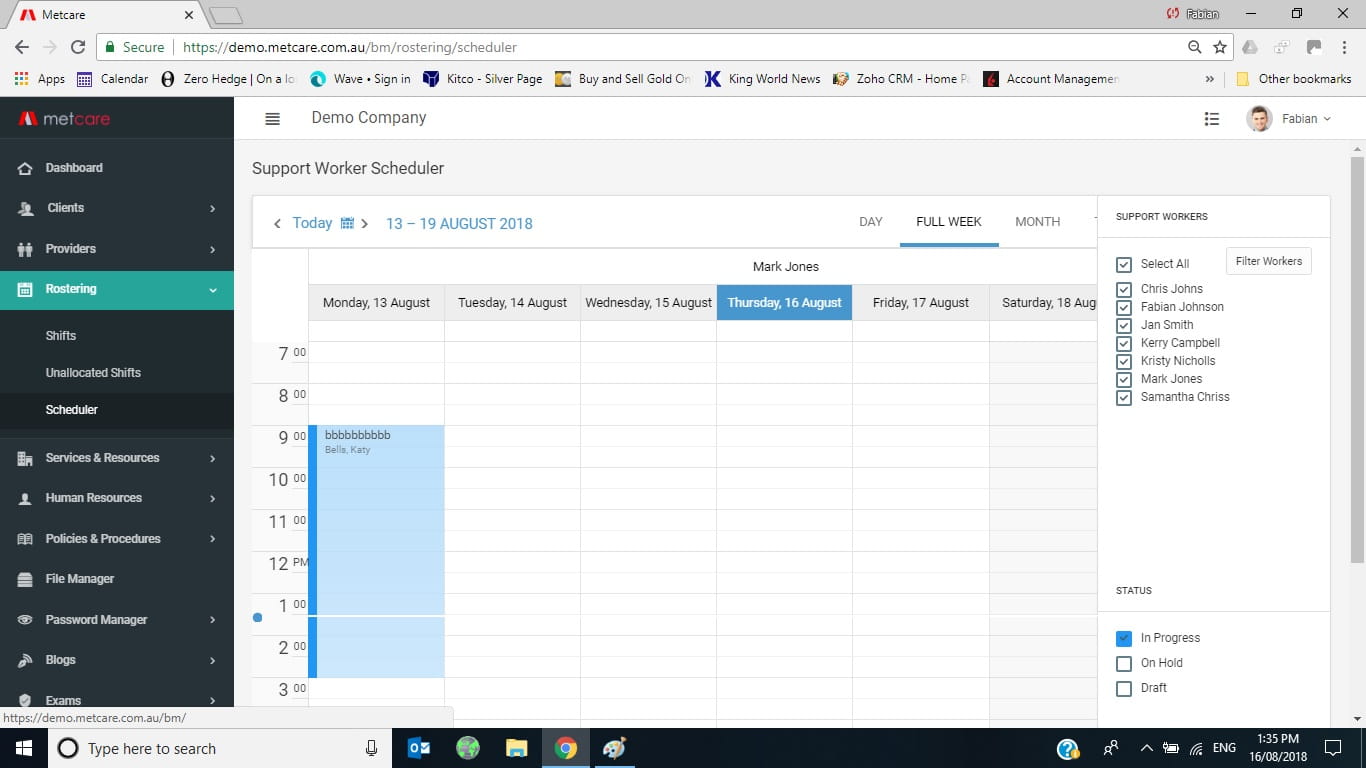Switch to DAY view tab

(x=871, y=222)
